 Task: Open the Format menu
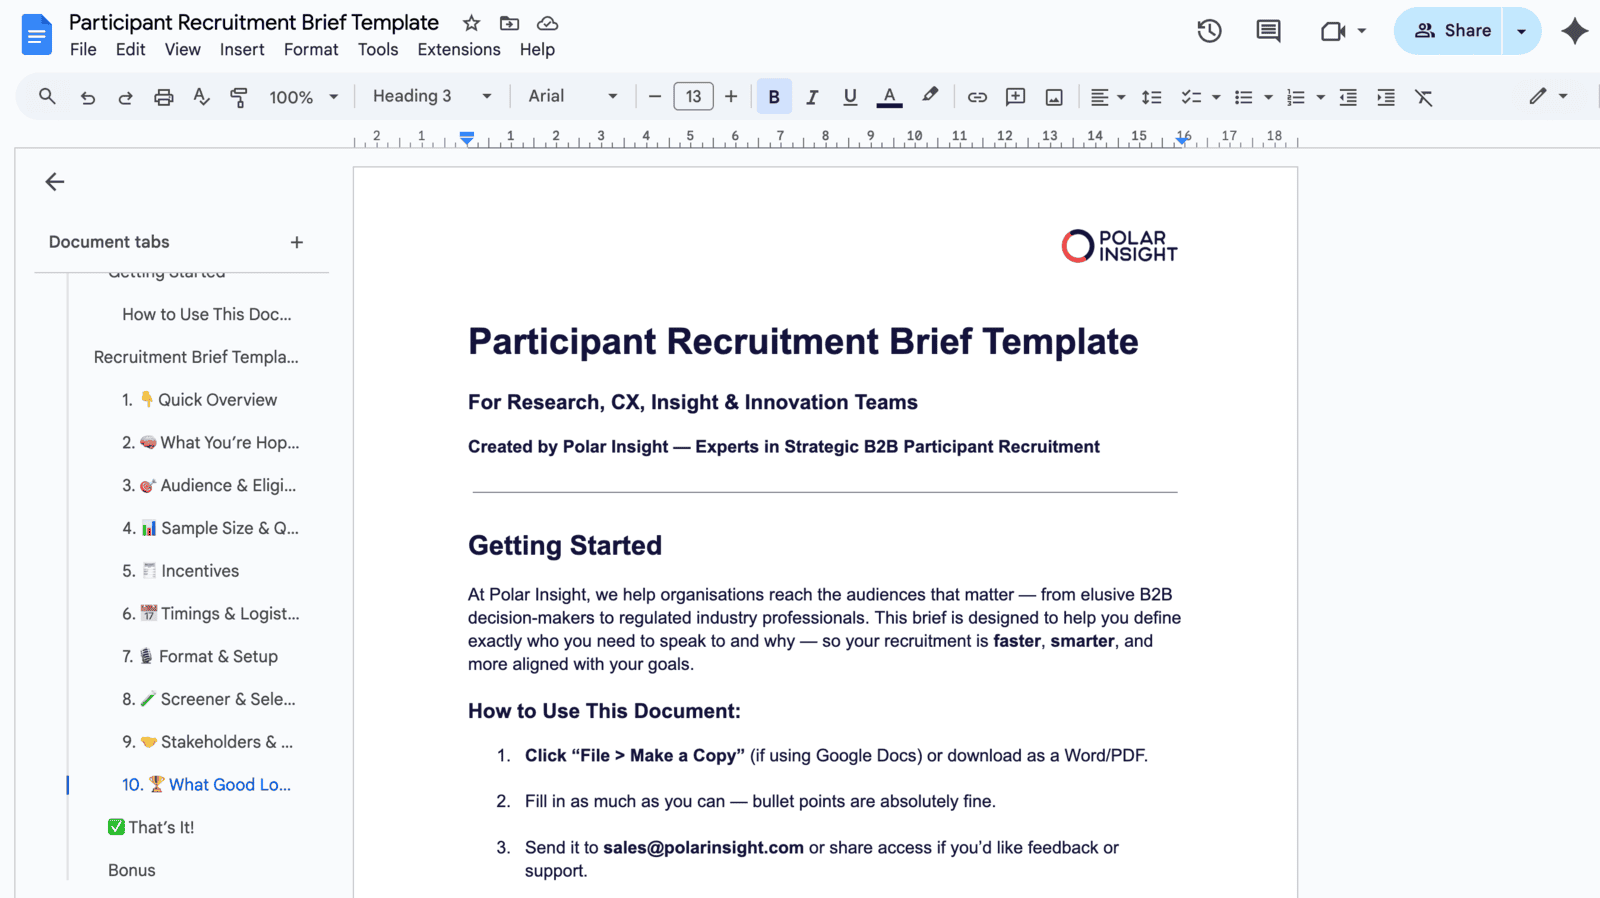click(x=311, y=49)
